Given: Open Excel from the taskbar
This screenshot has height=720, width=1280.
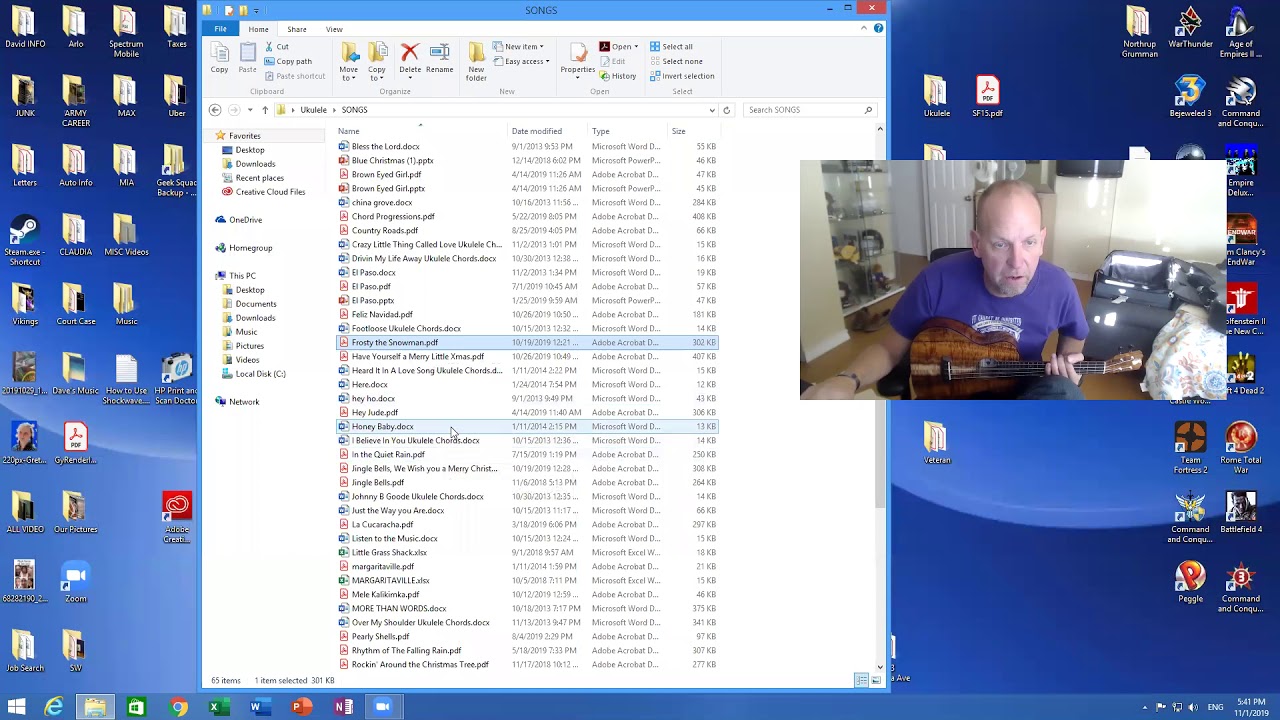Looking at the screenshot, I should click(x=214, y=707).
